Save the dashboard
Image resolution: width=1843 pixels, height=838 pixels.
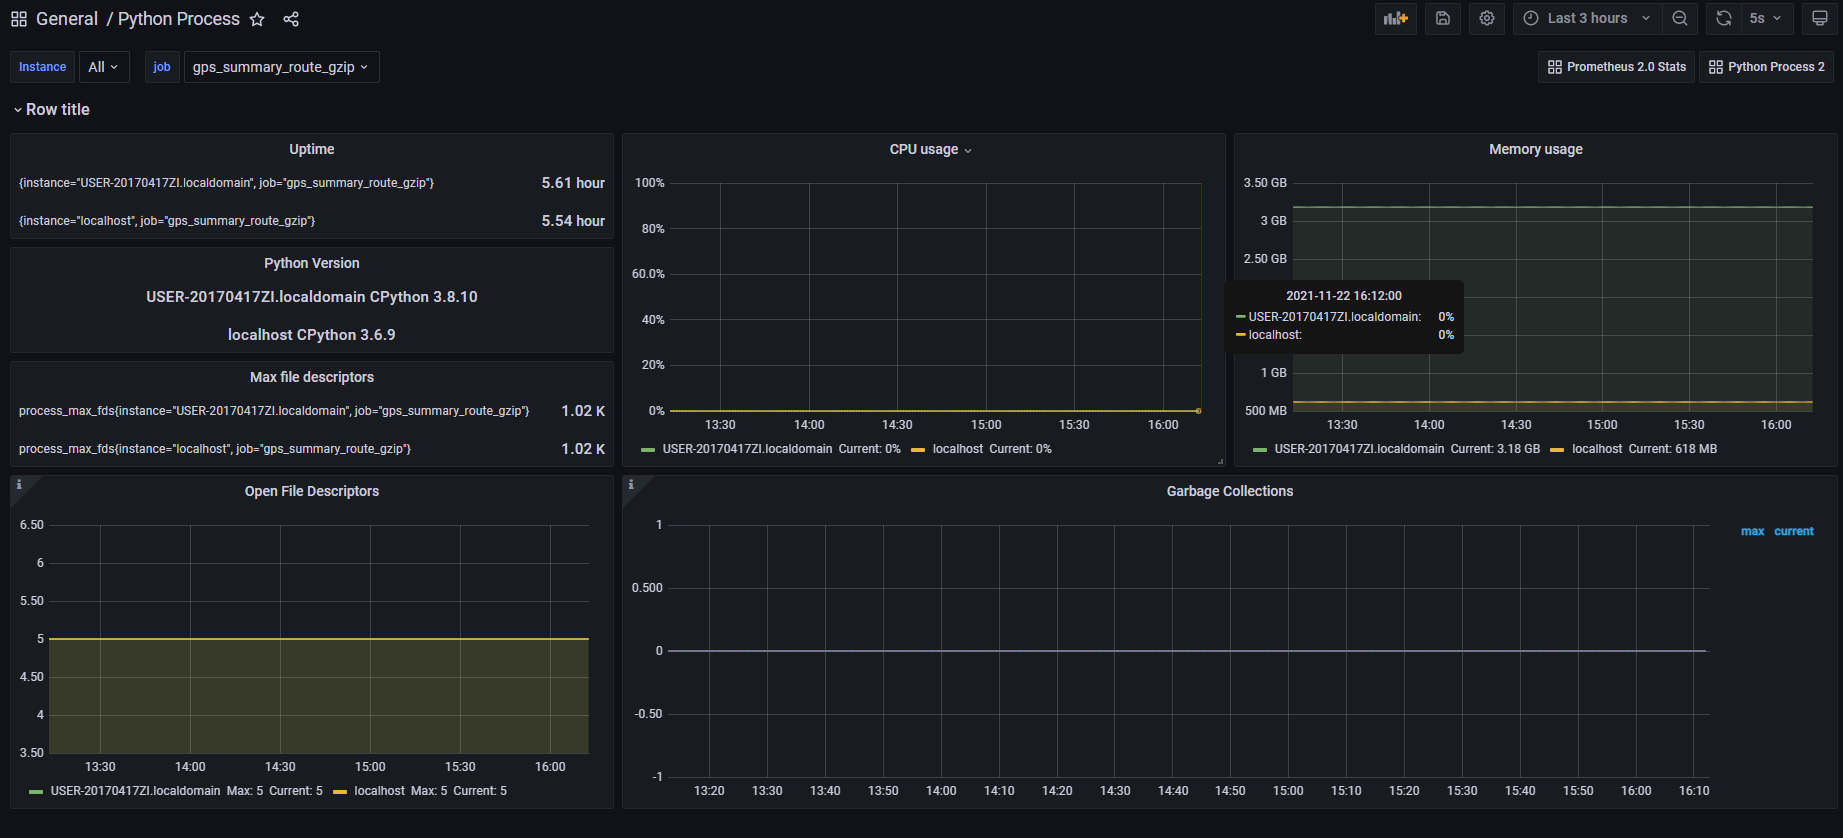1443,18
